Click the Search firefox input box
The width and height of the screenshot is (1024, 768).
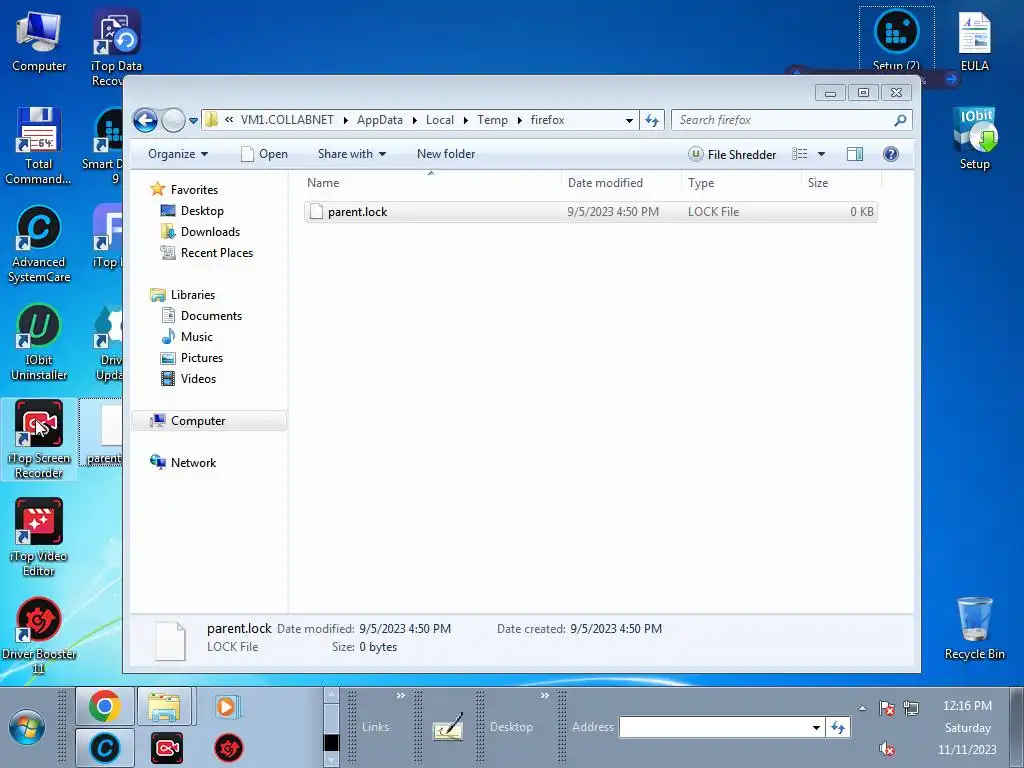click(x=782, y=120)
